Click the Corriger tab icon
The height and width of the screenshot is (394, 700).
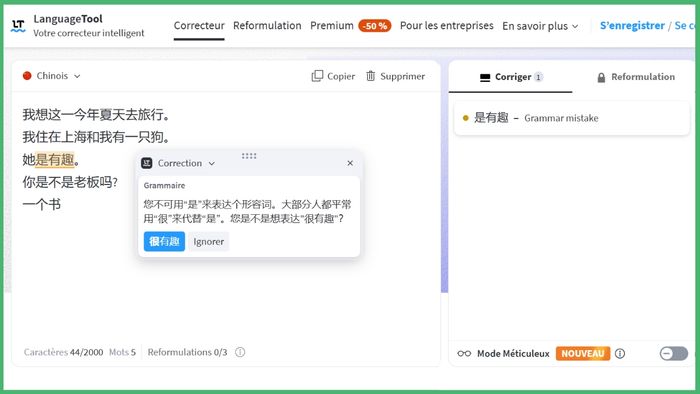point(485,78)
